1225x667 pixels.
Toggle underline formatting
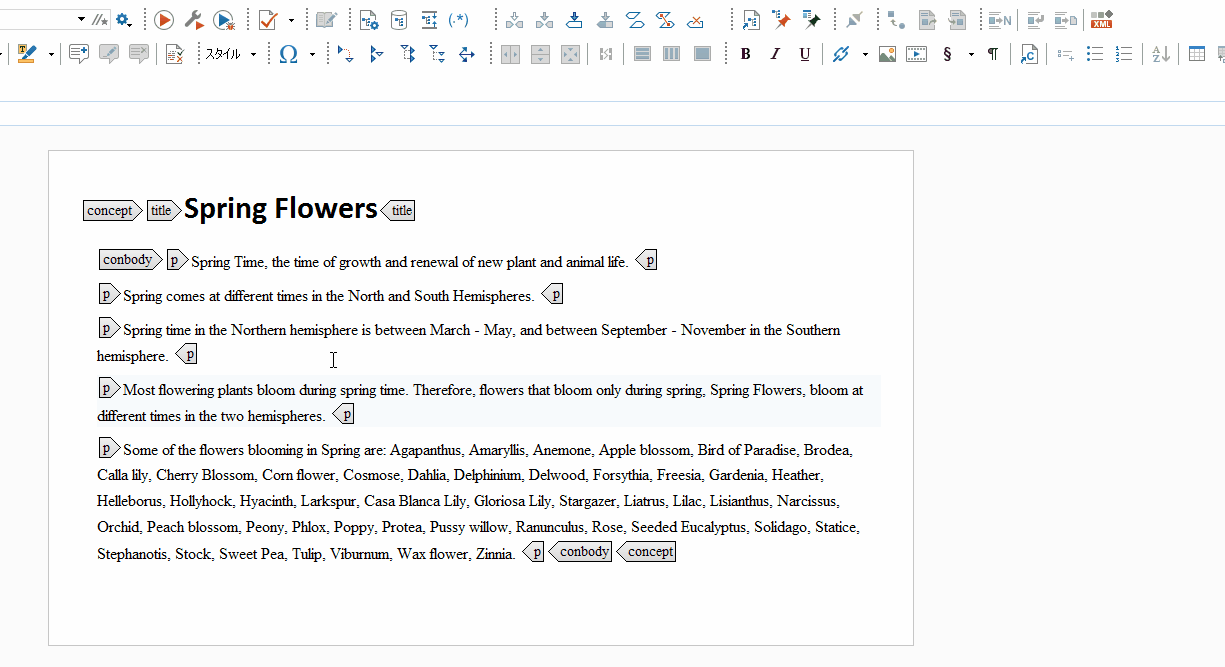coord(805,54)
